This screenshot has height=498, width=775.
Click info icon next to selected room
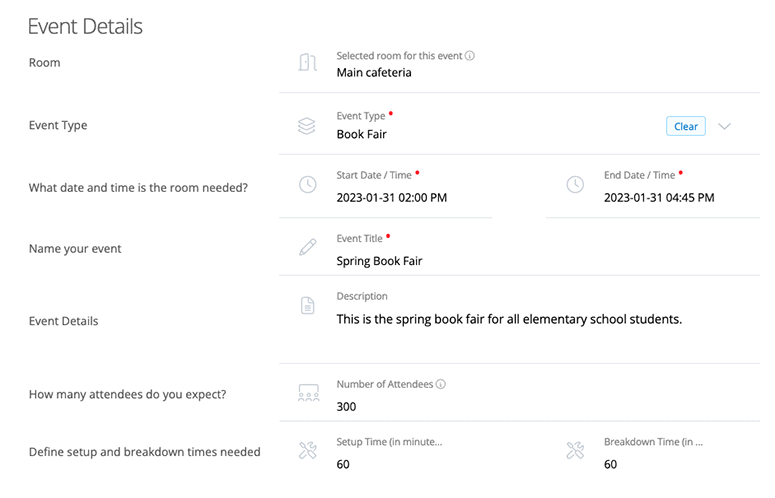470,56
